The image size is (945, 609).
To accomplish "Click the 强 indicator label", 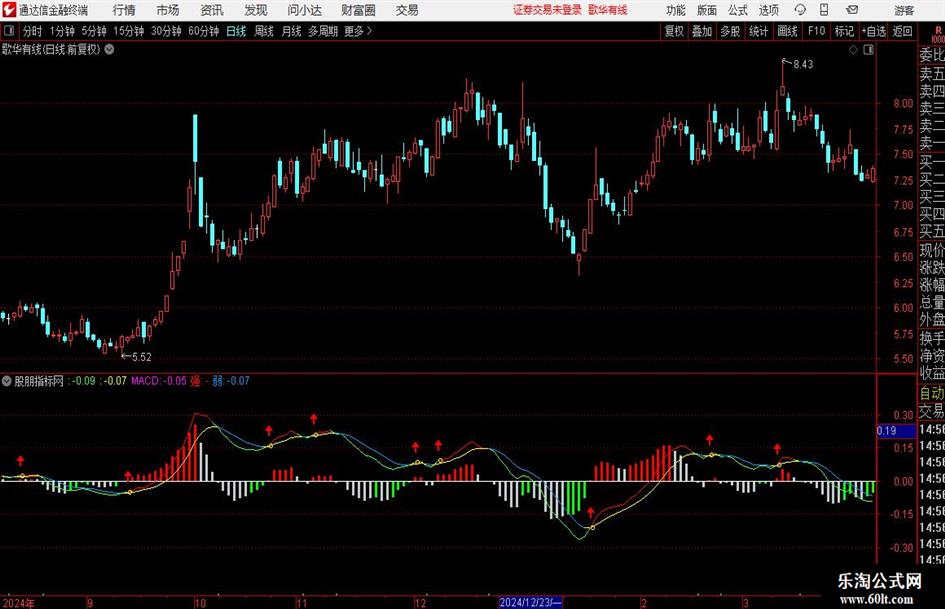I will (x=195, y=381).
